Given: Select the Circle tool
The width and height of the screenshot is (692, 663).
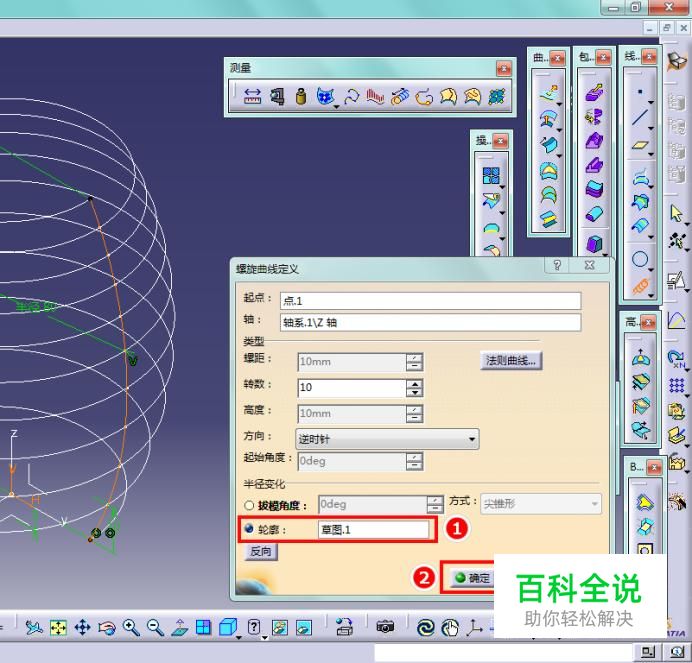Looking at the screenshot, I should 640,259.
